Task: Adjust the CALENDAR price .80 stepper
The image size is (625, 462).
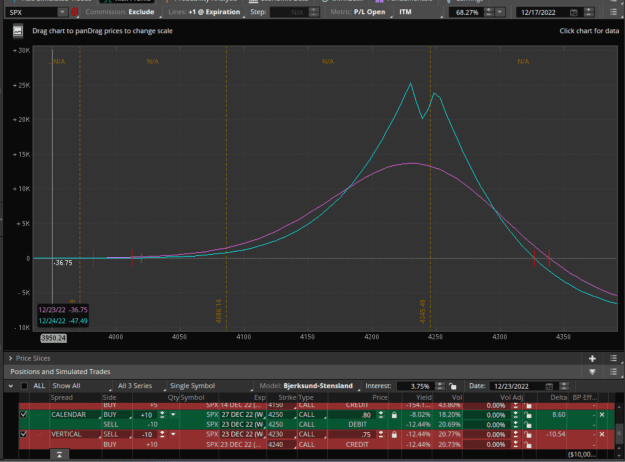Action: point(381,415)
